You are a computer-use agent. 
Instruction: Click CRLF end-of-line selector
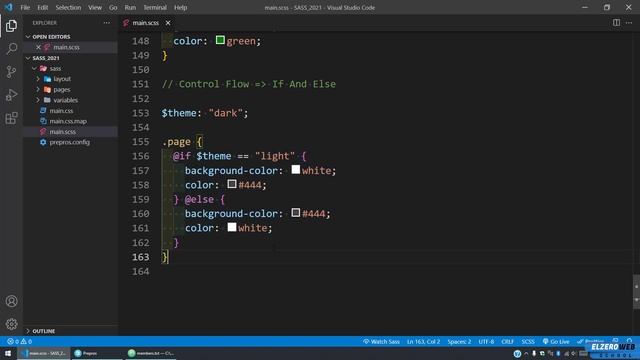click(x=508, y=342)
